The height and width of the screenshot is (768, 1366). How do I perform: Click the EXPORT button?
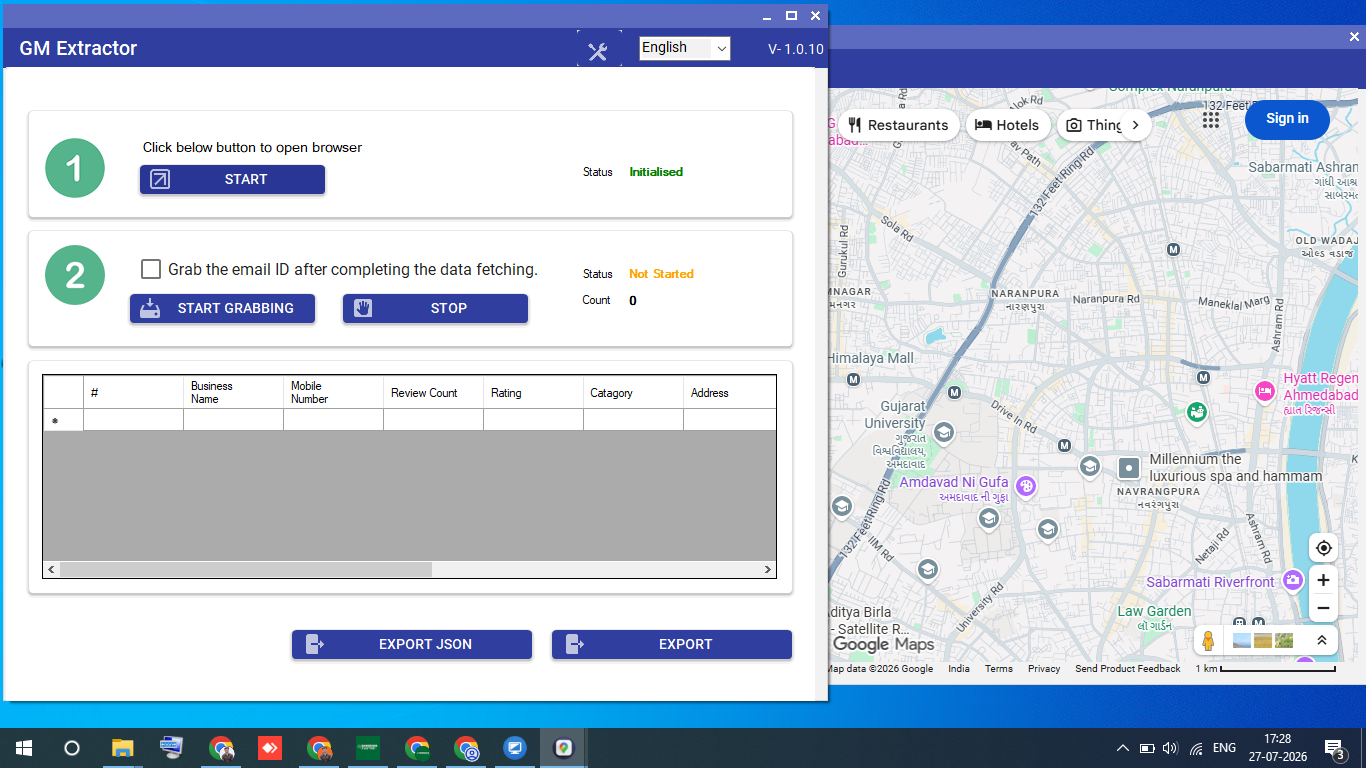(672, 644)
